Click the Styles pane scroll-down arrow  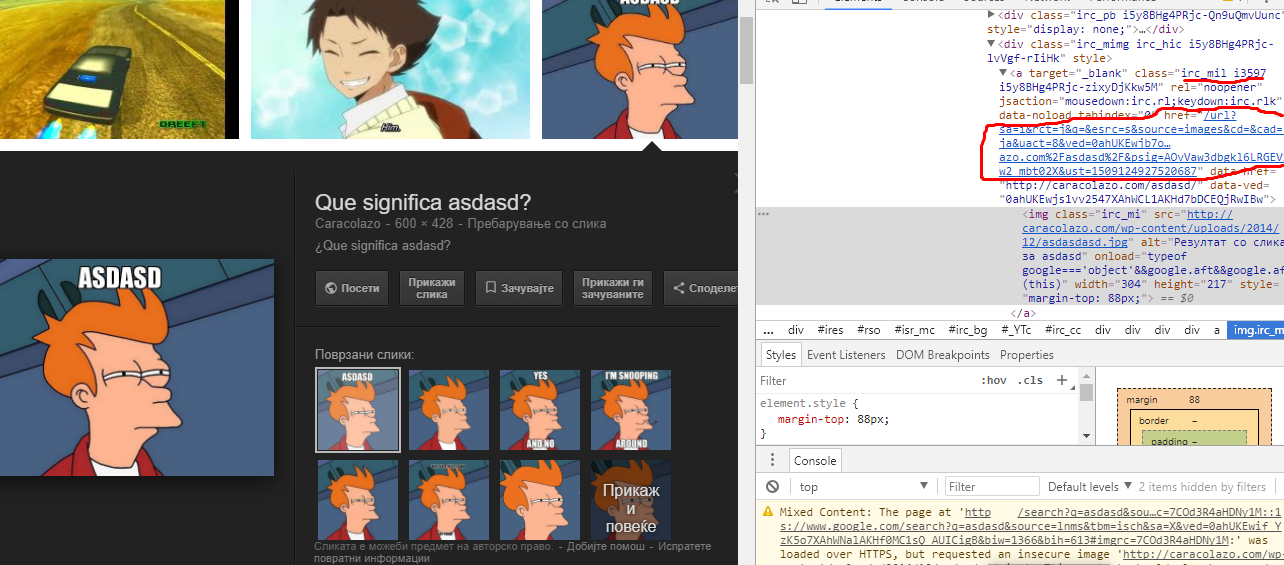[1087, 435]
